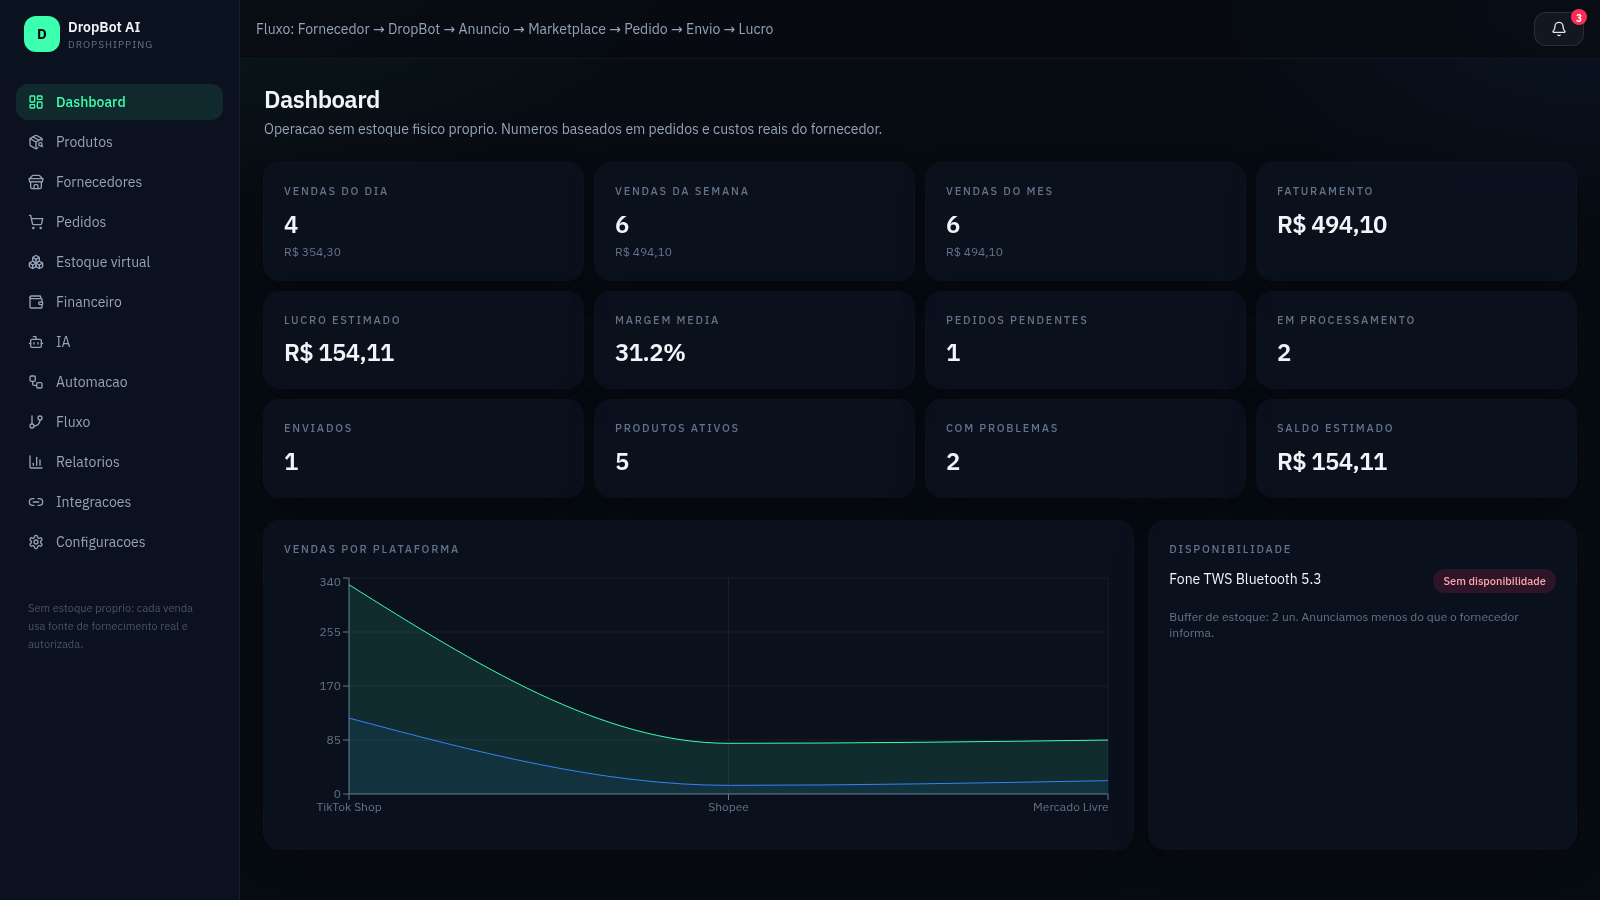Screen dimensions: 1600x900
Task: Click the Configuracoes gear icon
Action: 36,542
